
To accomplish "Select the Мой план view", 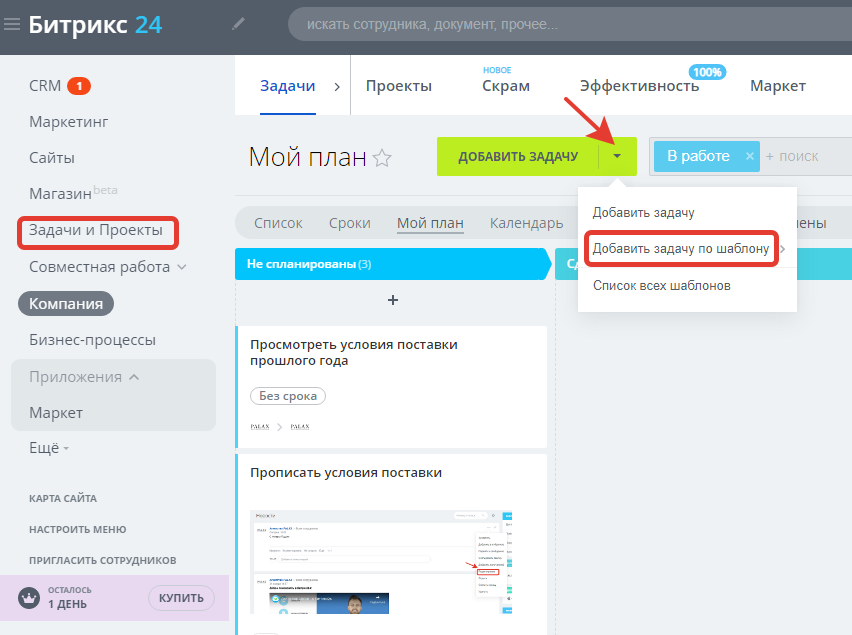I will tap(430, 223).
